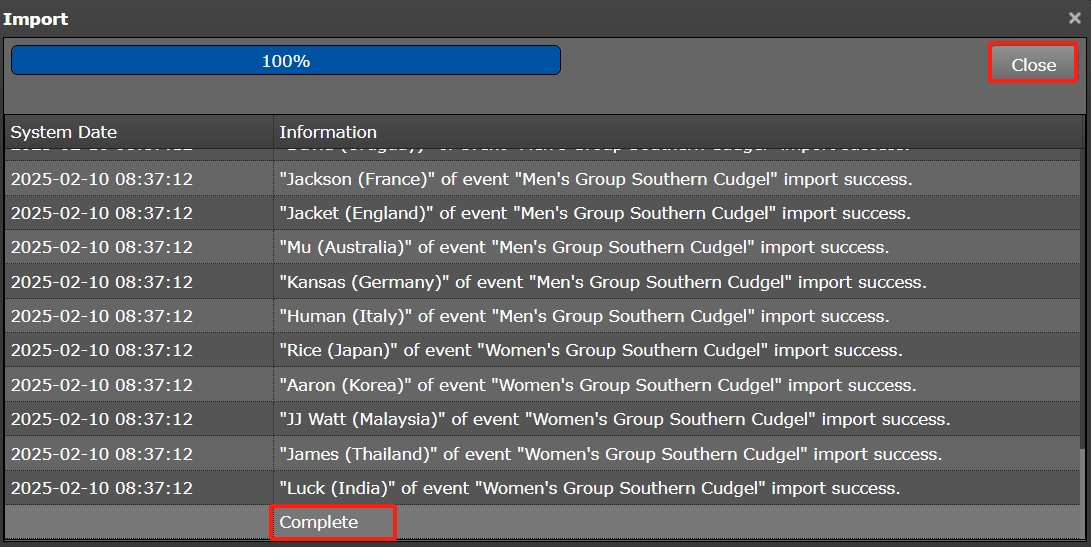Click the system date next to Kansas (Germany)
Viewport: 1091px width, 547px height.
[101, 282]
